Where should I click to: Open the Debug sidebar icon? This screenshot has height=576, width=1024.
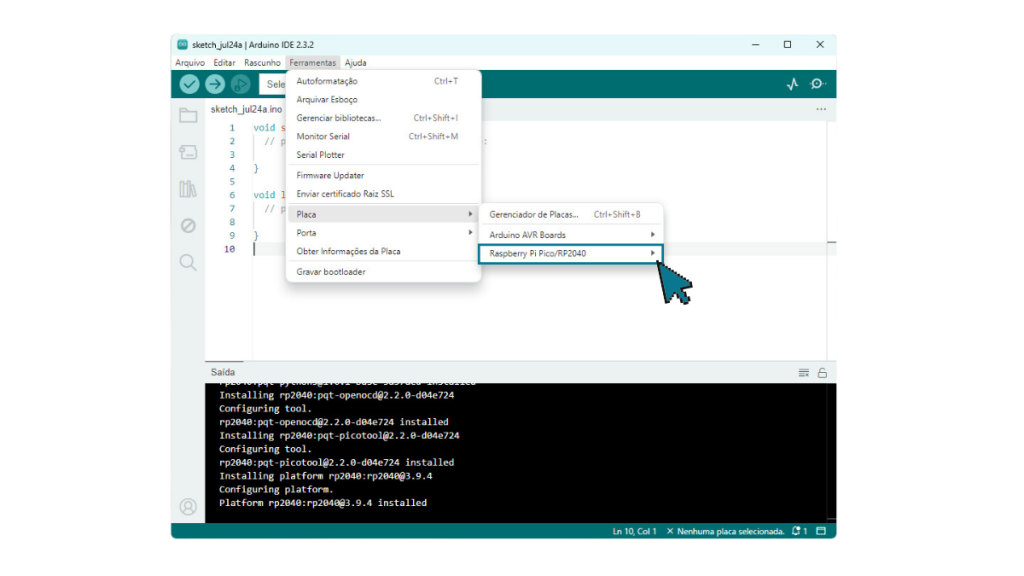pos(188,225)
